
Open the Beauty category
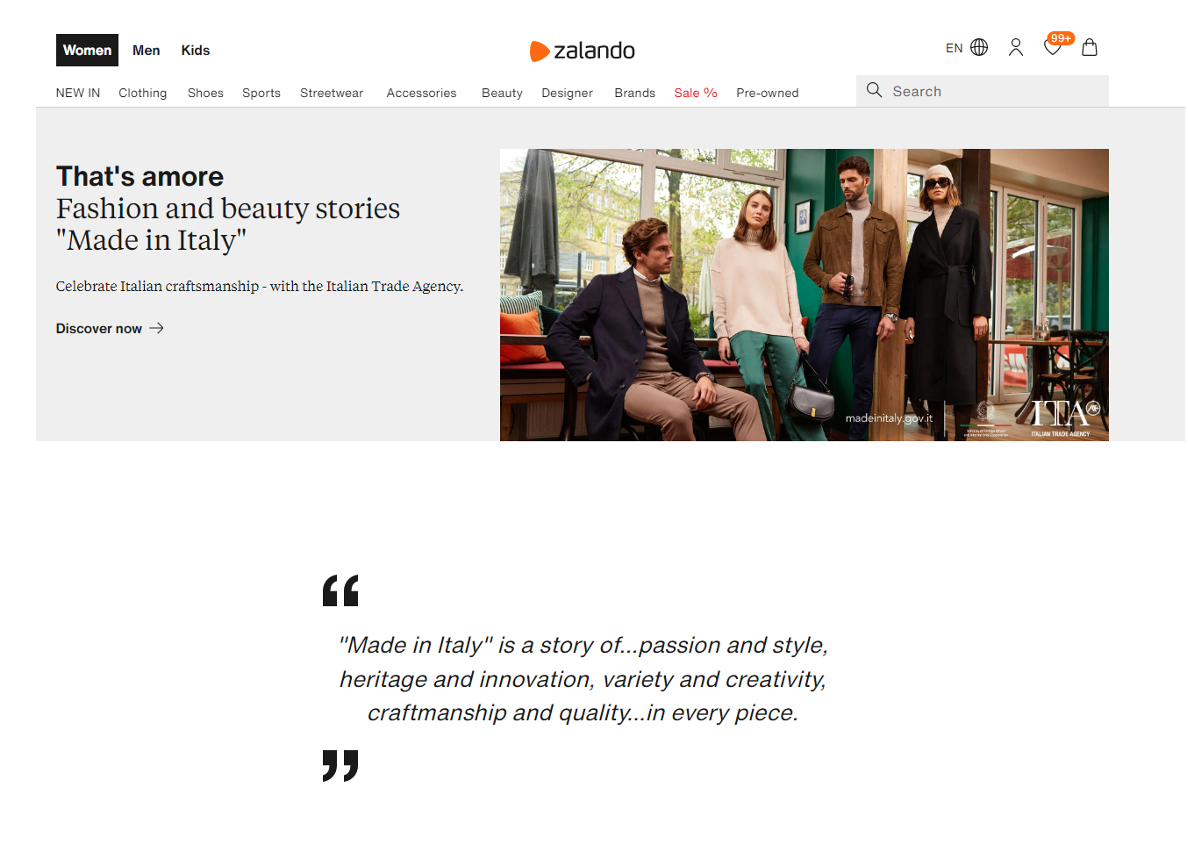502,93
